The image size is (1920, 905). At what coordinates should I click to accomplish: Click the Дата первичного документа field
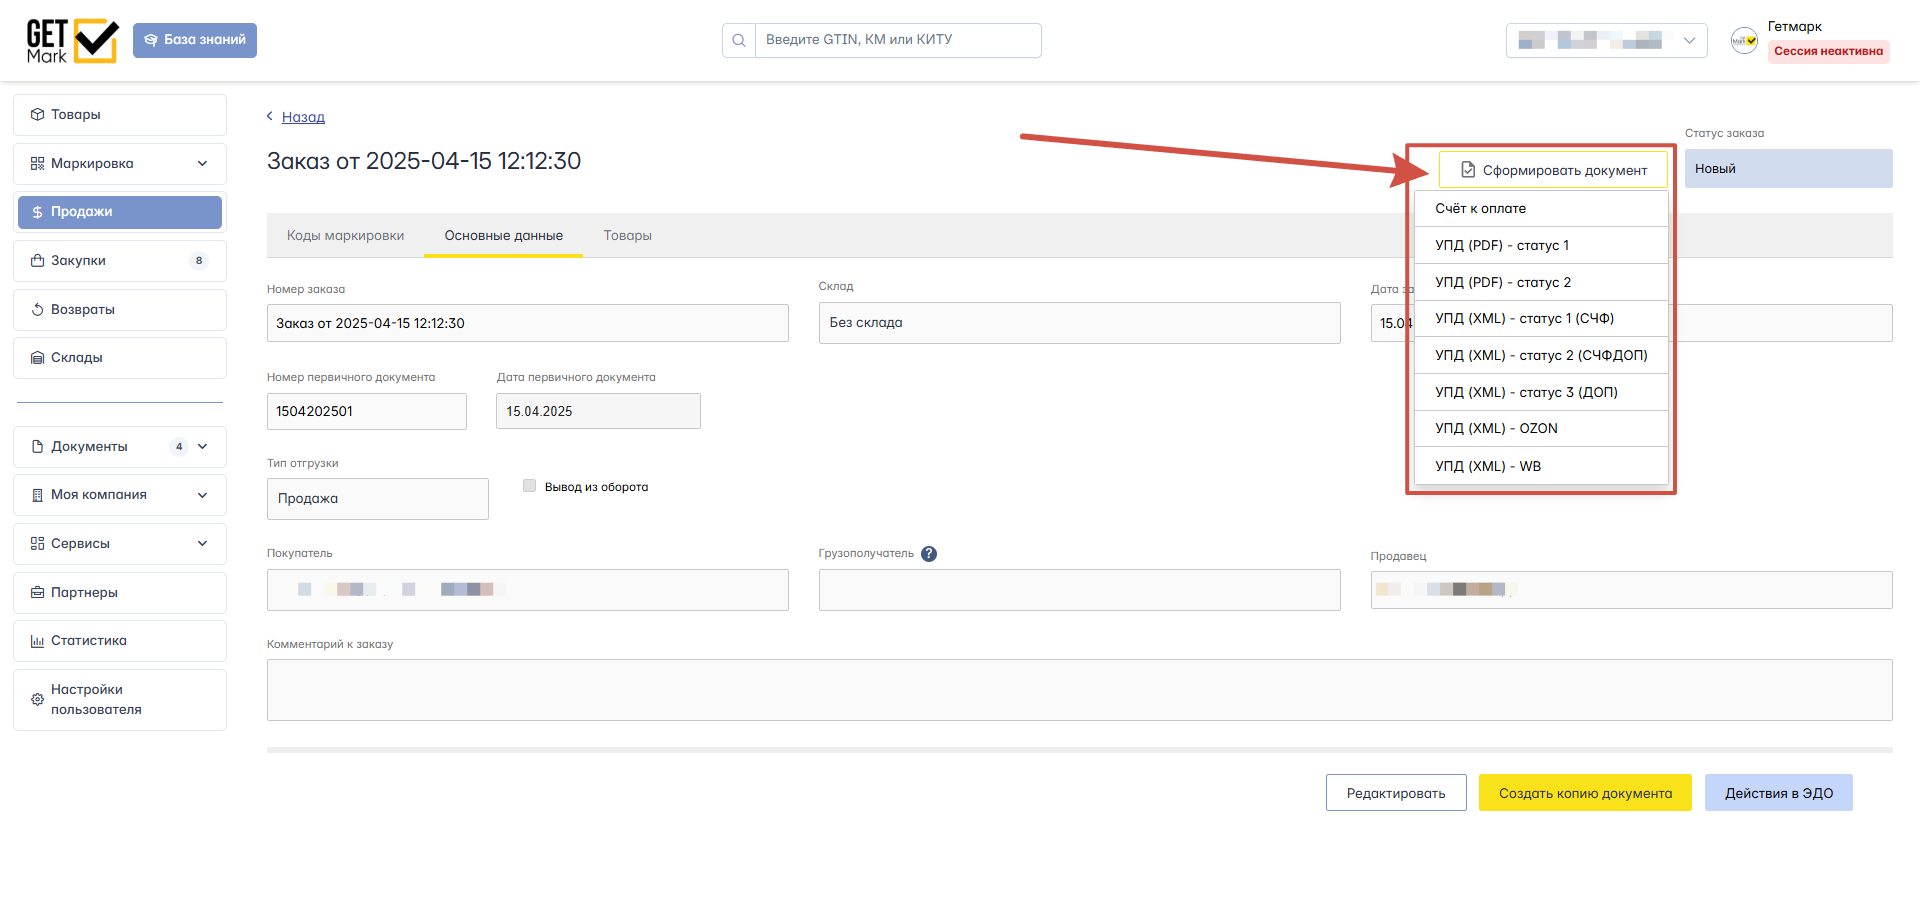click(x=598, y=412)
